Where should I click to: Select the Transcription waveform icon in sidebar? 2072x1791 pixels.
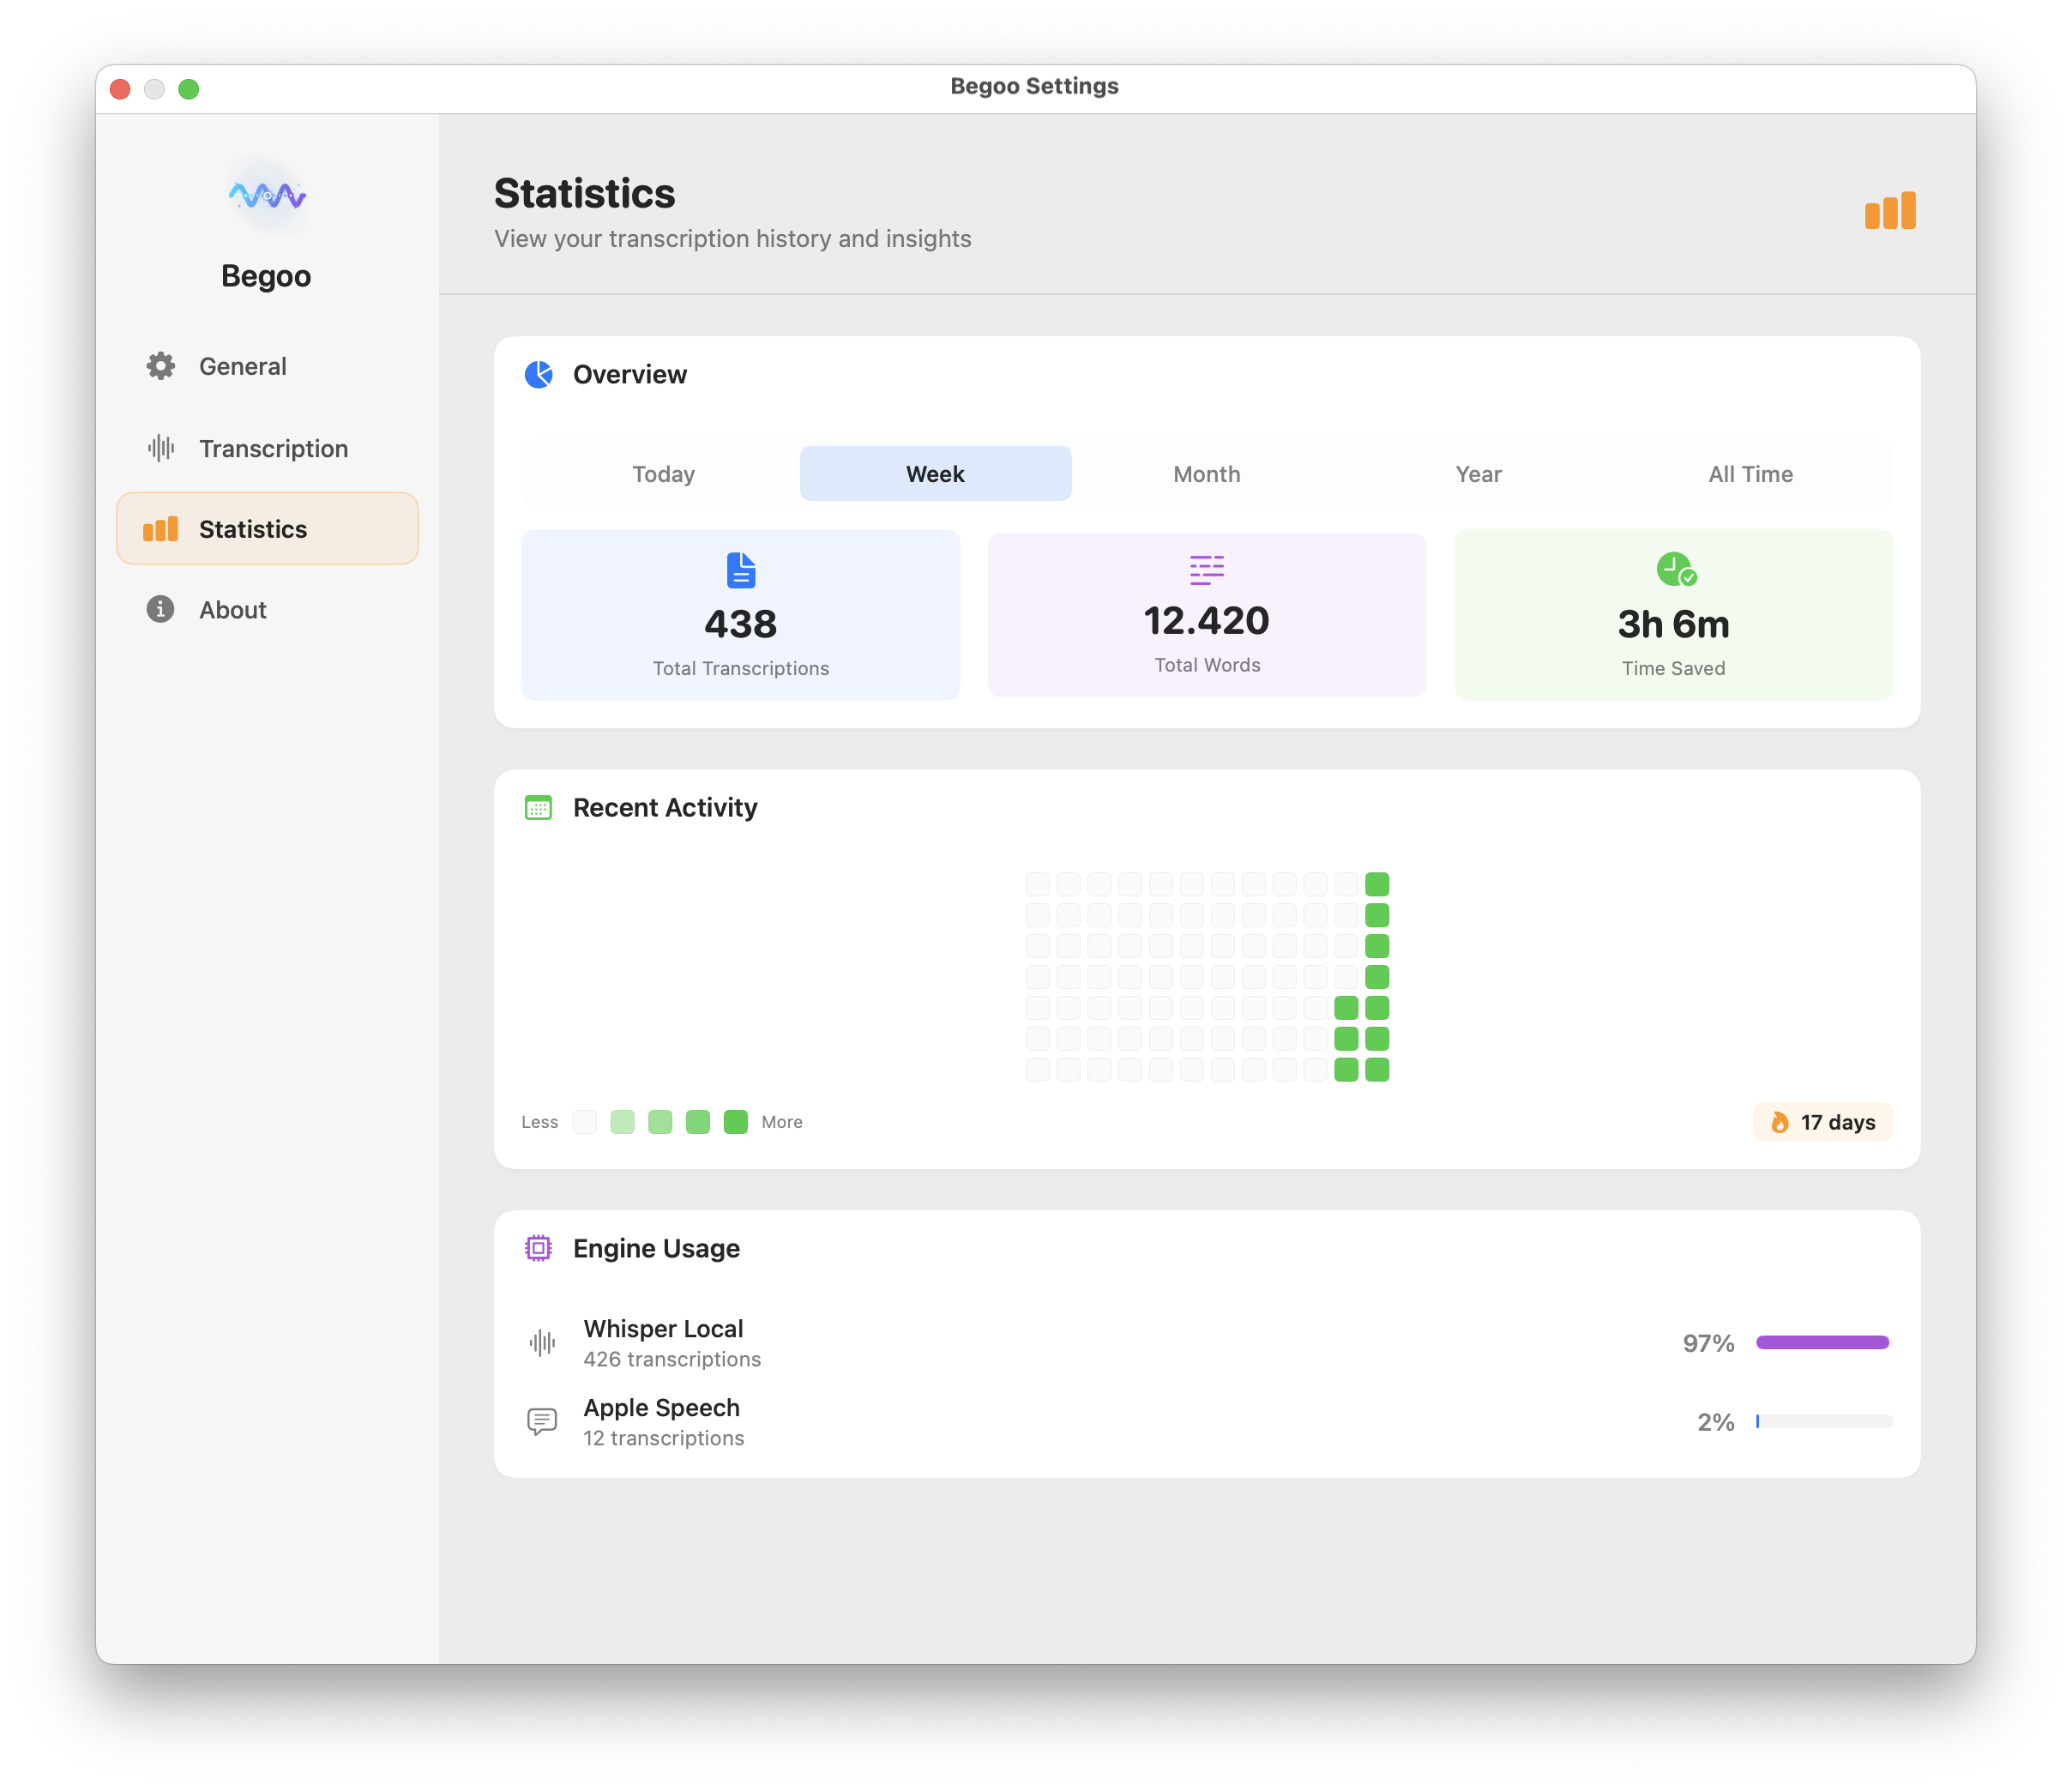pos(160,448)
